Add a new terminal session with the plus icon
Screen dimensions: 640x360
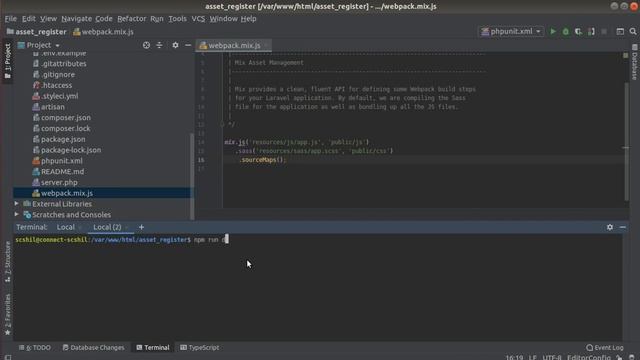(x=141, y=227)
